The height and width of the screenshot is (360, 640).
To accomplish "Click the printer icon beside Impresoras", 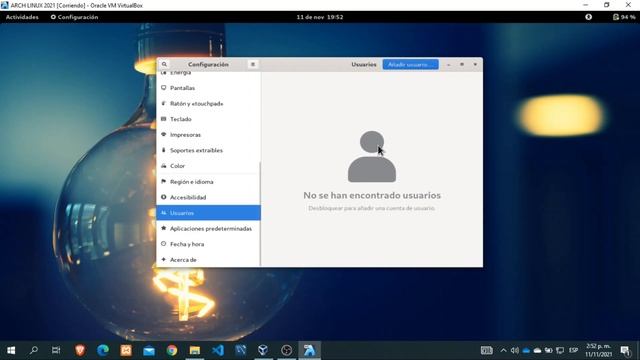I will pyautogui.click(x=164, y=134).
